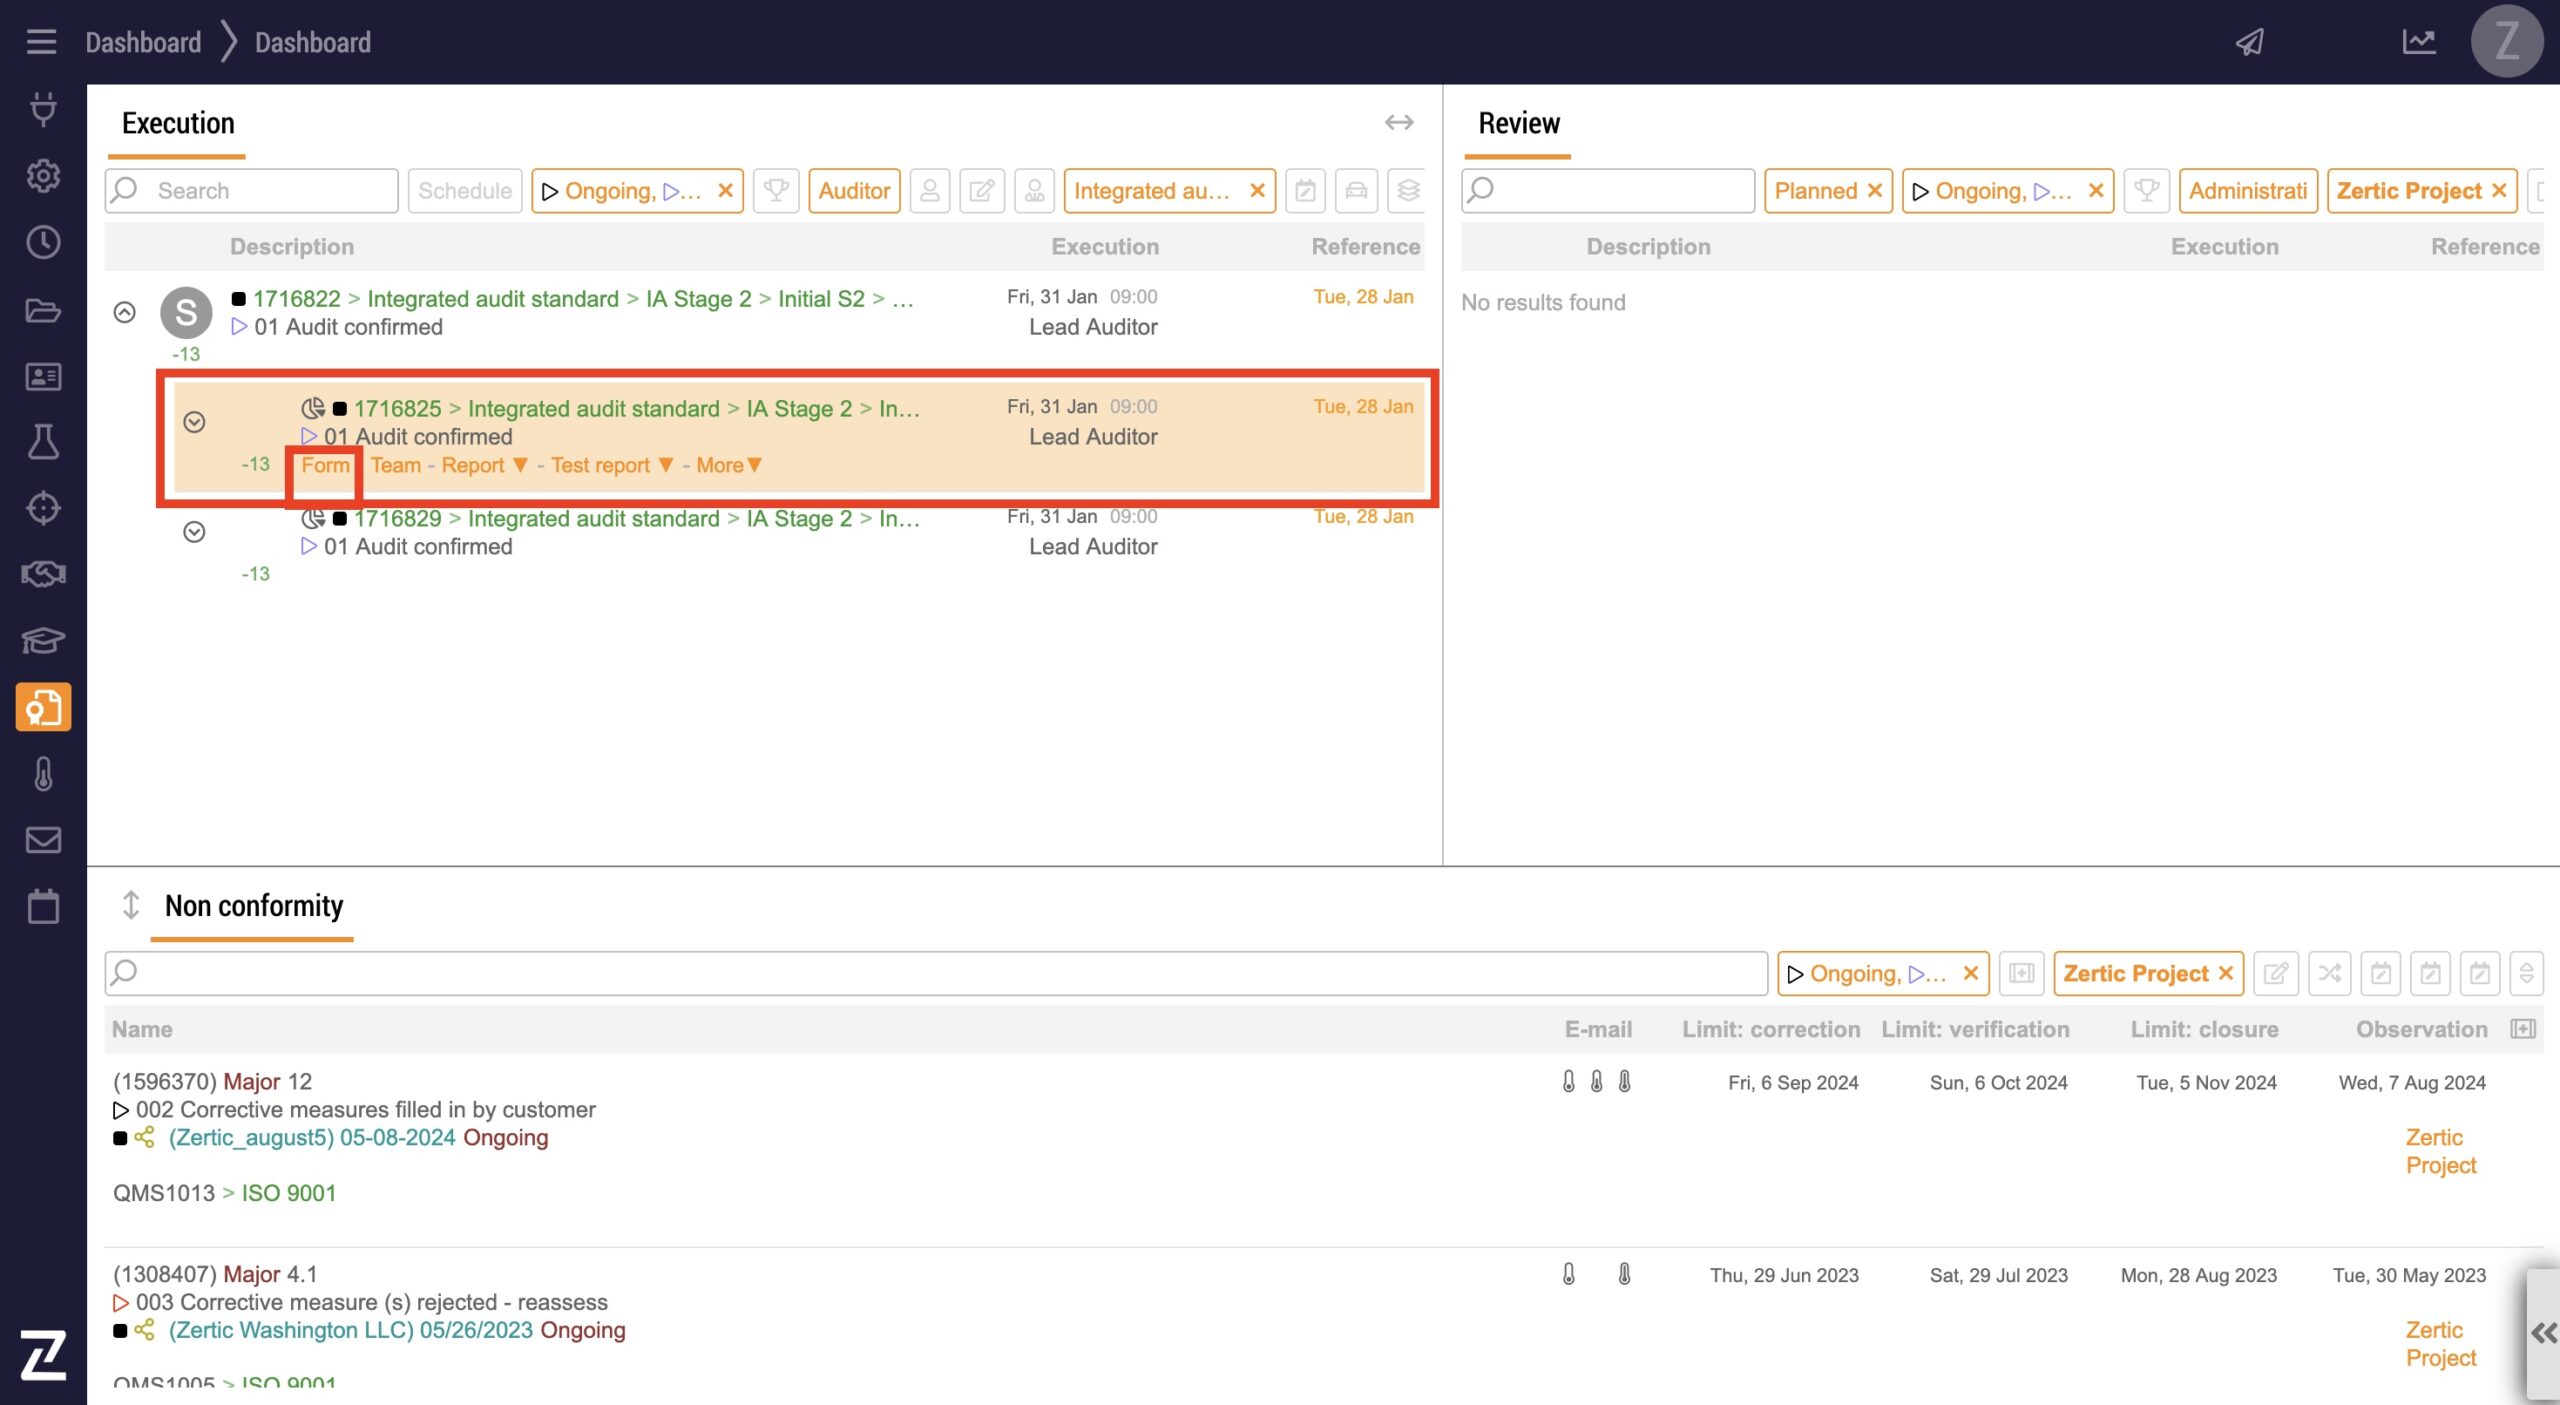Viewport: 2560px width, 1405px height.
Task: Open the envelope mail sidebar icon
Action: [43, 840]
